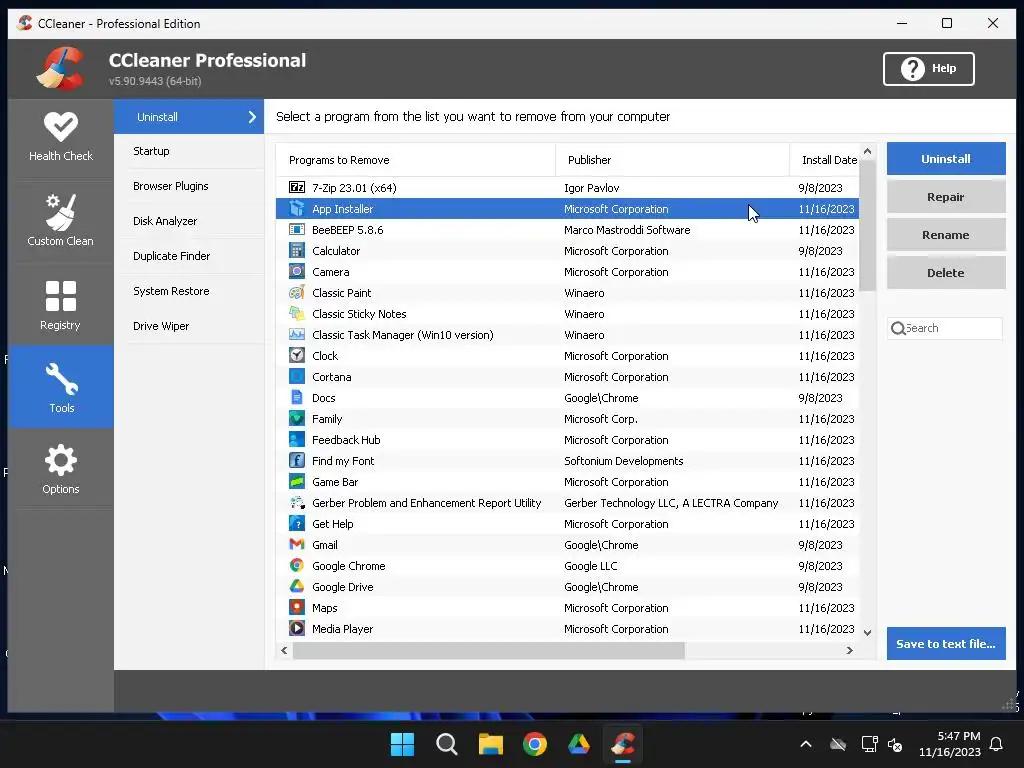This screenshot has height=768, width=1024.
Task: Click the Maps app icon
Action: click(x=296, y=607)
